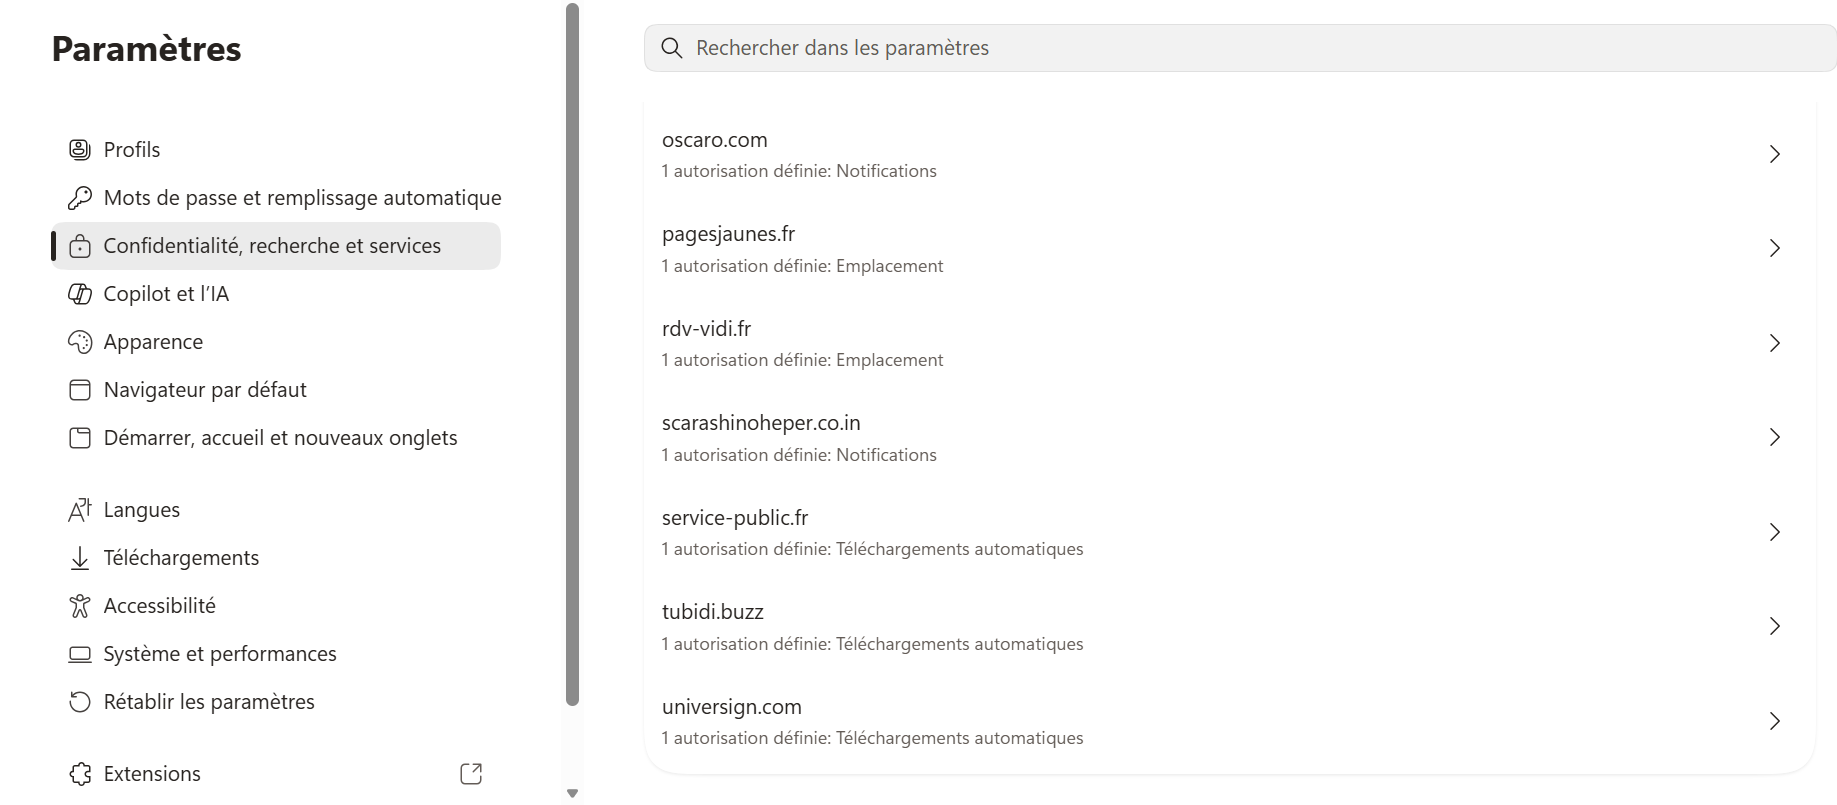Click the Téléchargements download arrow icon
Image resolution: width=1837 pixels, height=805 pixels.
80,558
